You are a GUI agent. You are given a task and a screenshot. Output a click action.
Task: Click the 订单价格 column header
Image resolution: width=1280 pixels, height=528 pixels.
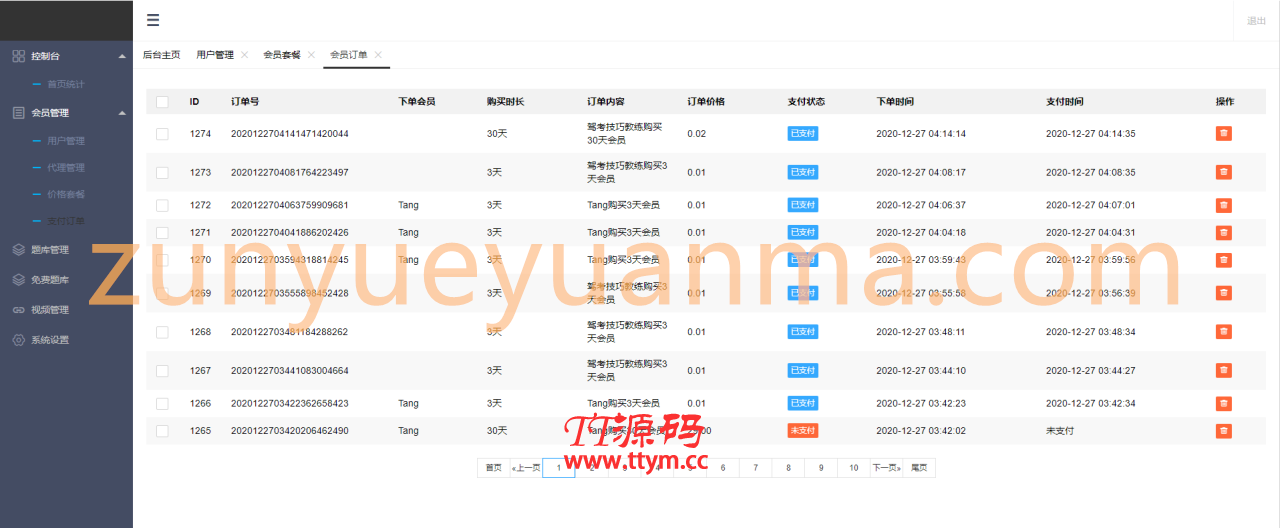[x=706, y=102]
